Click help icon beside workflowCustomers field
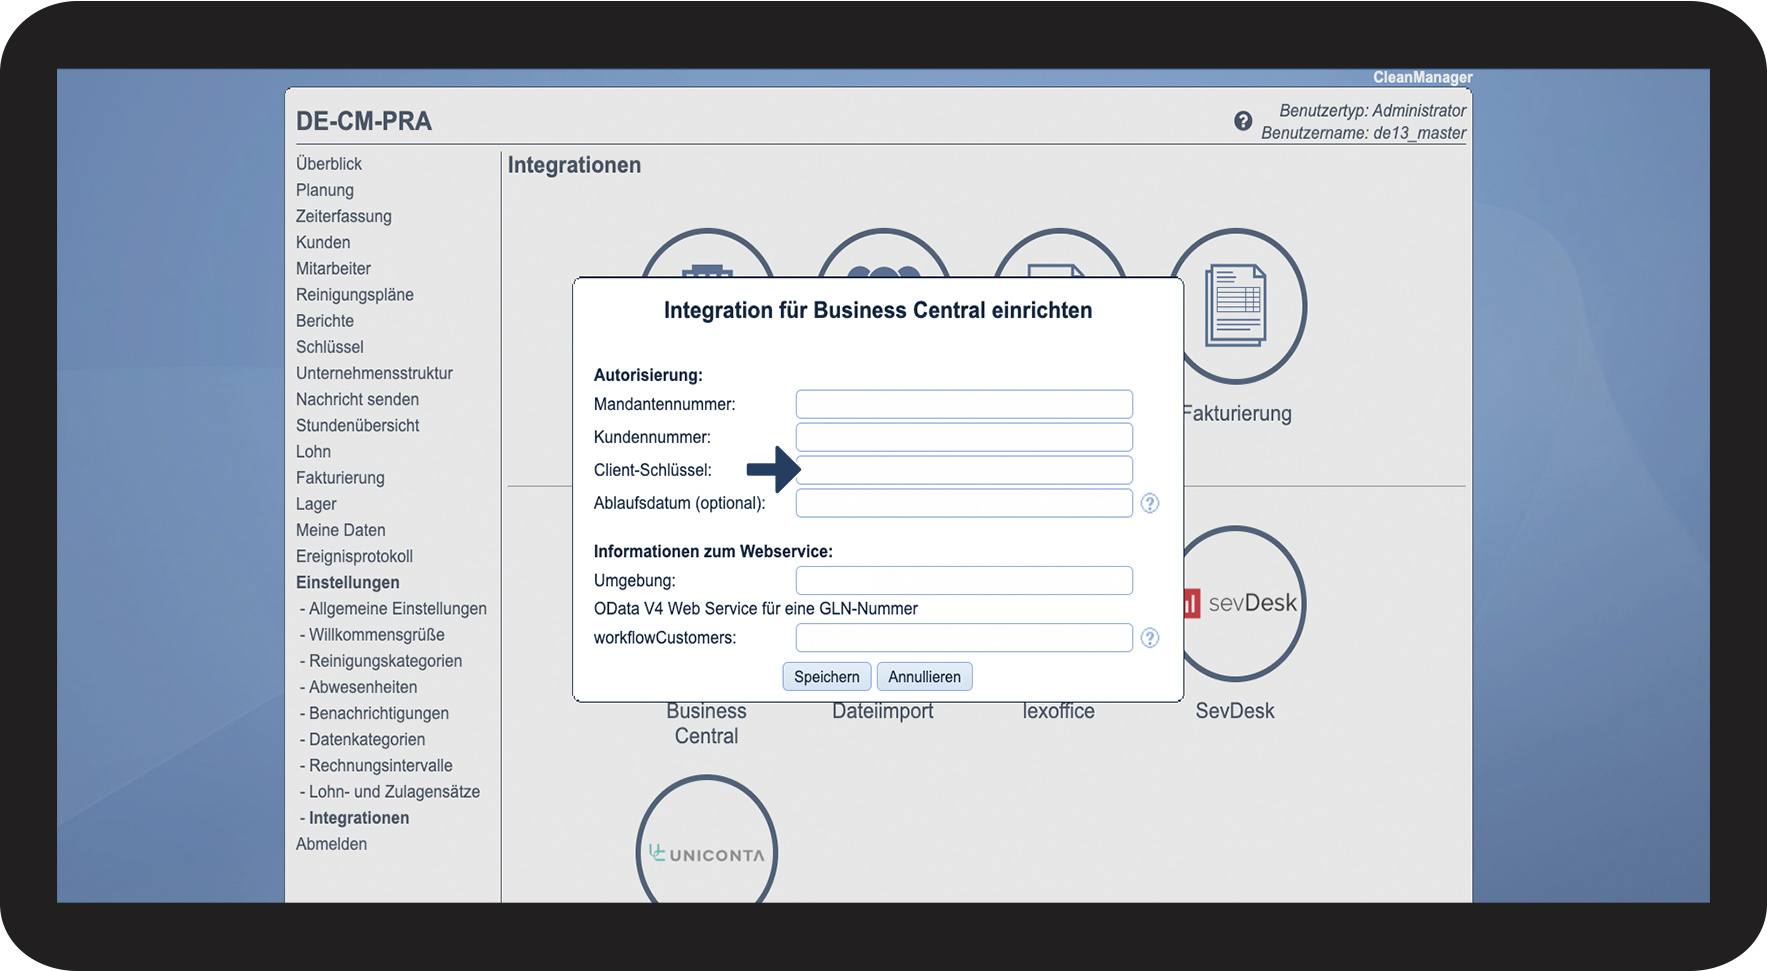The image size is (1767, 971). (1150, 638)
